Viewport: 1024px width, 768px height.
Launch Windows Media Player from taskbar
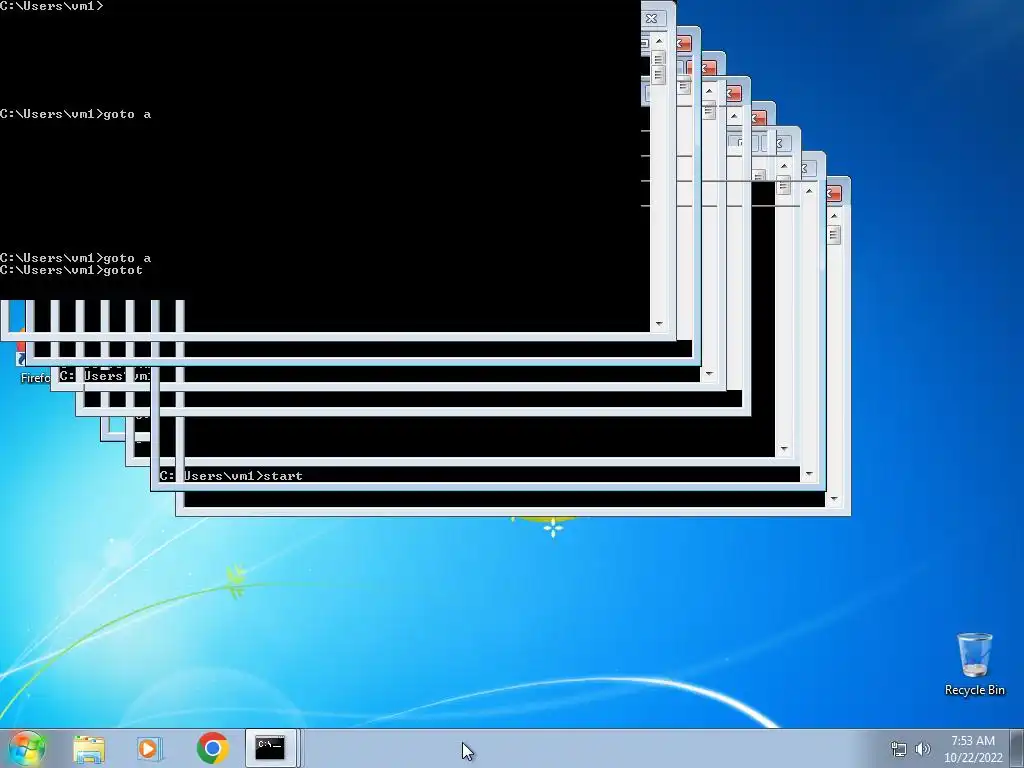pos(150,748)
